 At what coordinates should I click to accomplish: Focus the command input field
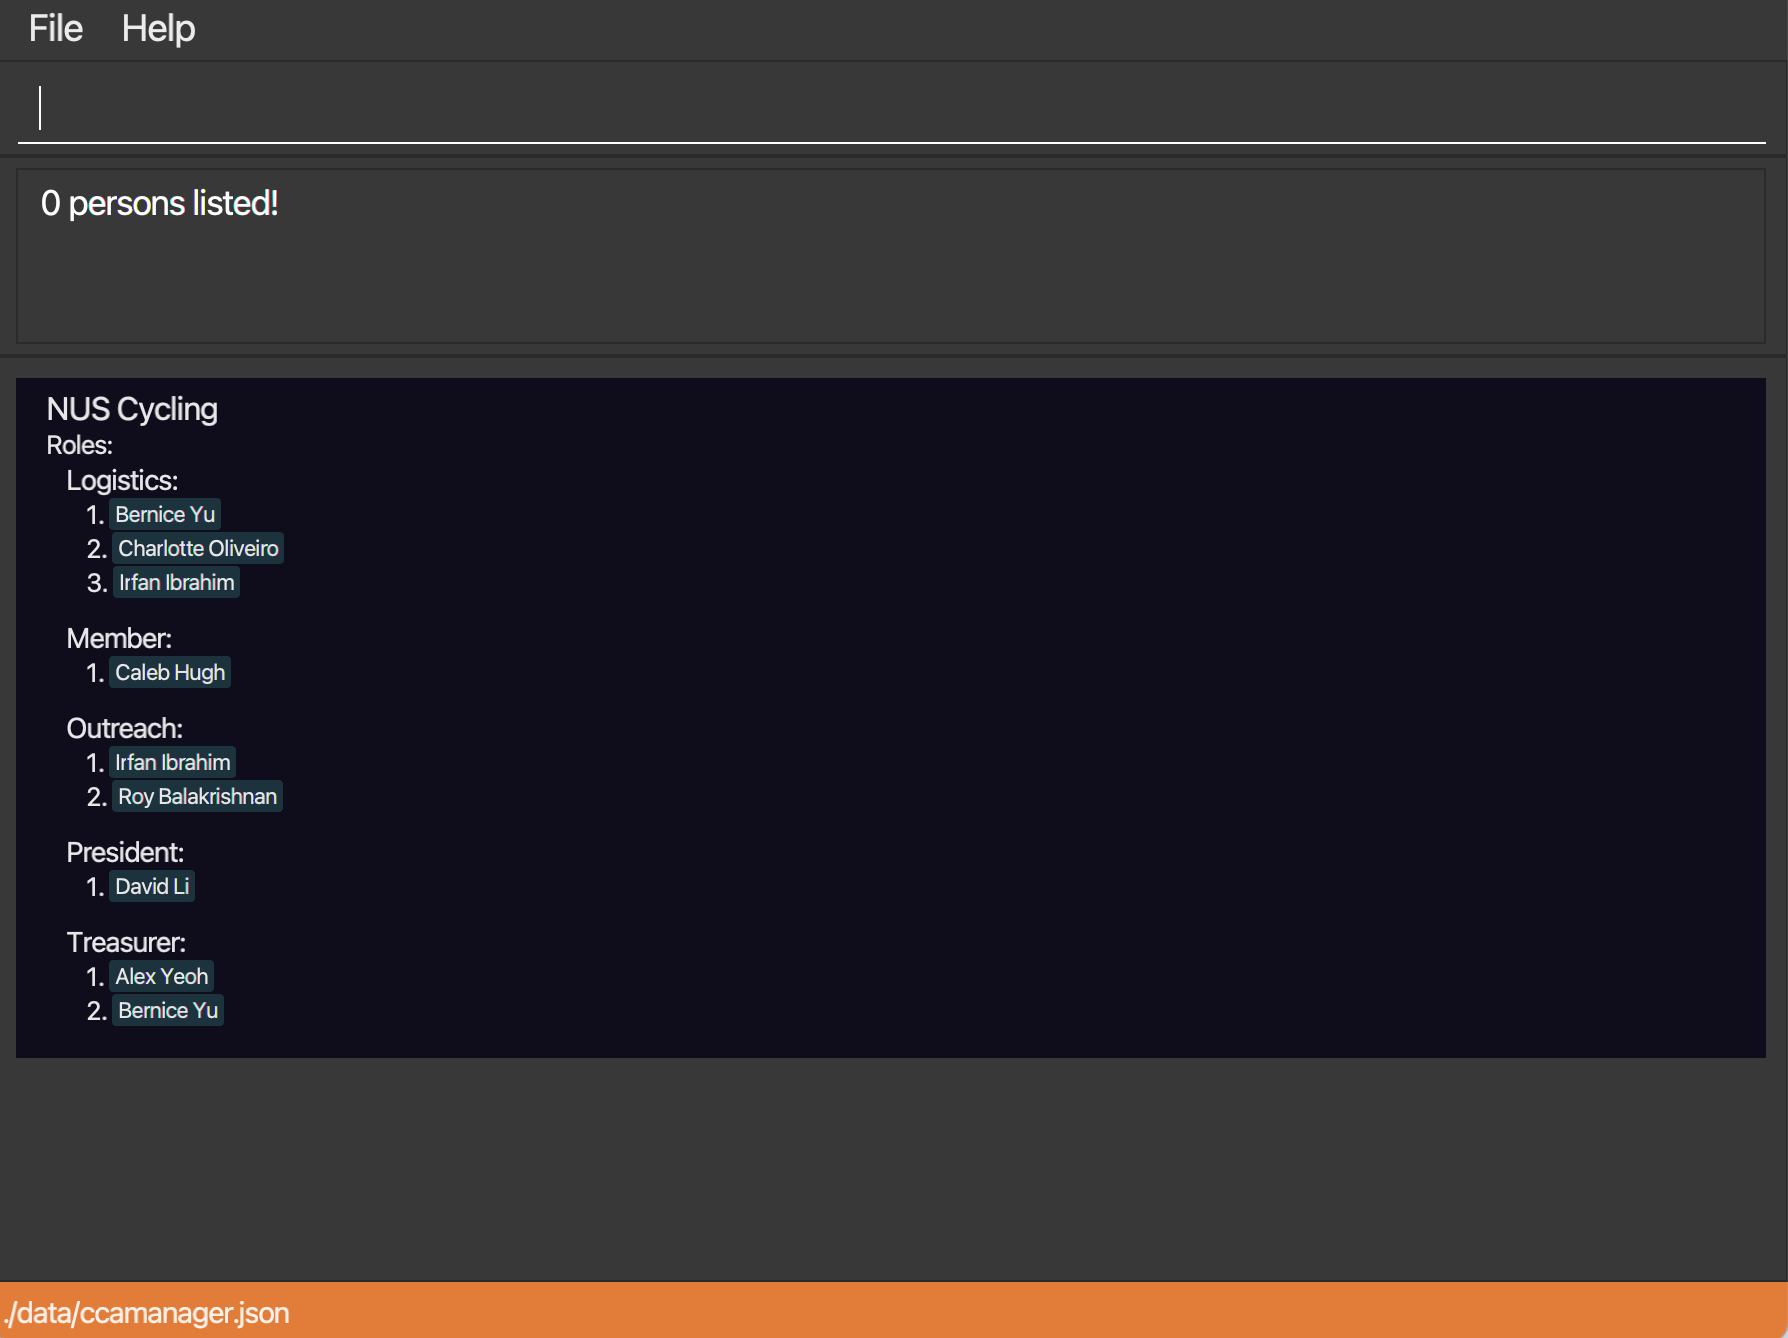(x=892, y=108)
